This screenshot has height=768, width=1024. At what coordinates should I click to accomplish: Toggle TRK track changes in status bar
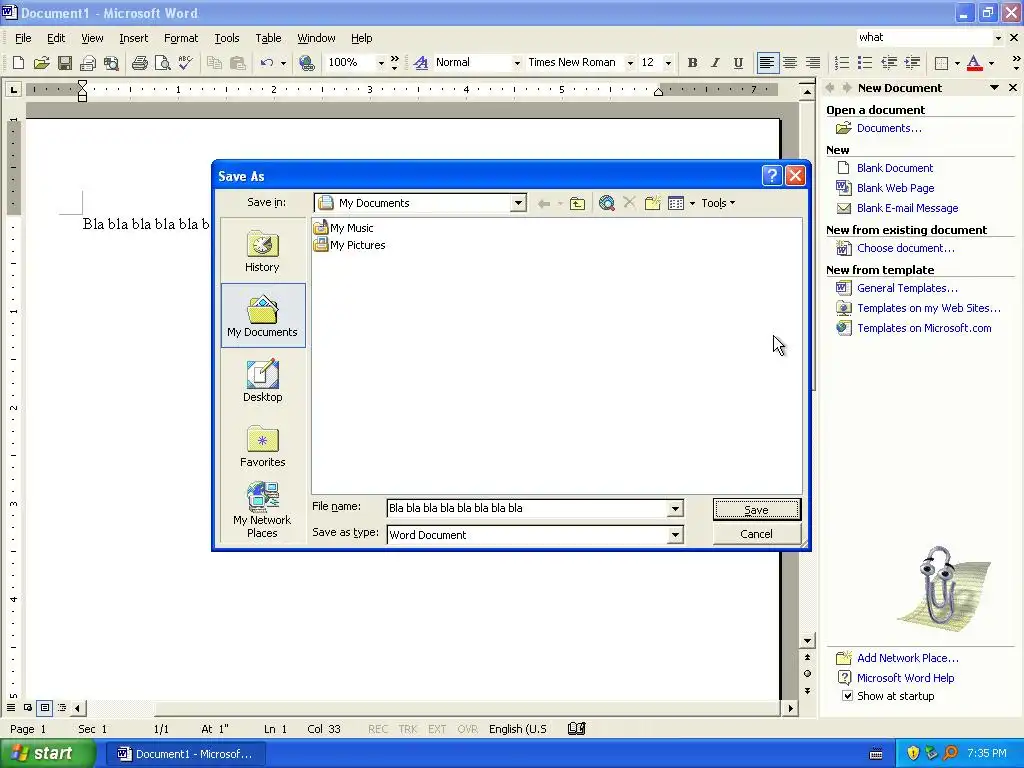(408, 729)
